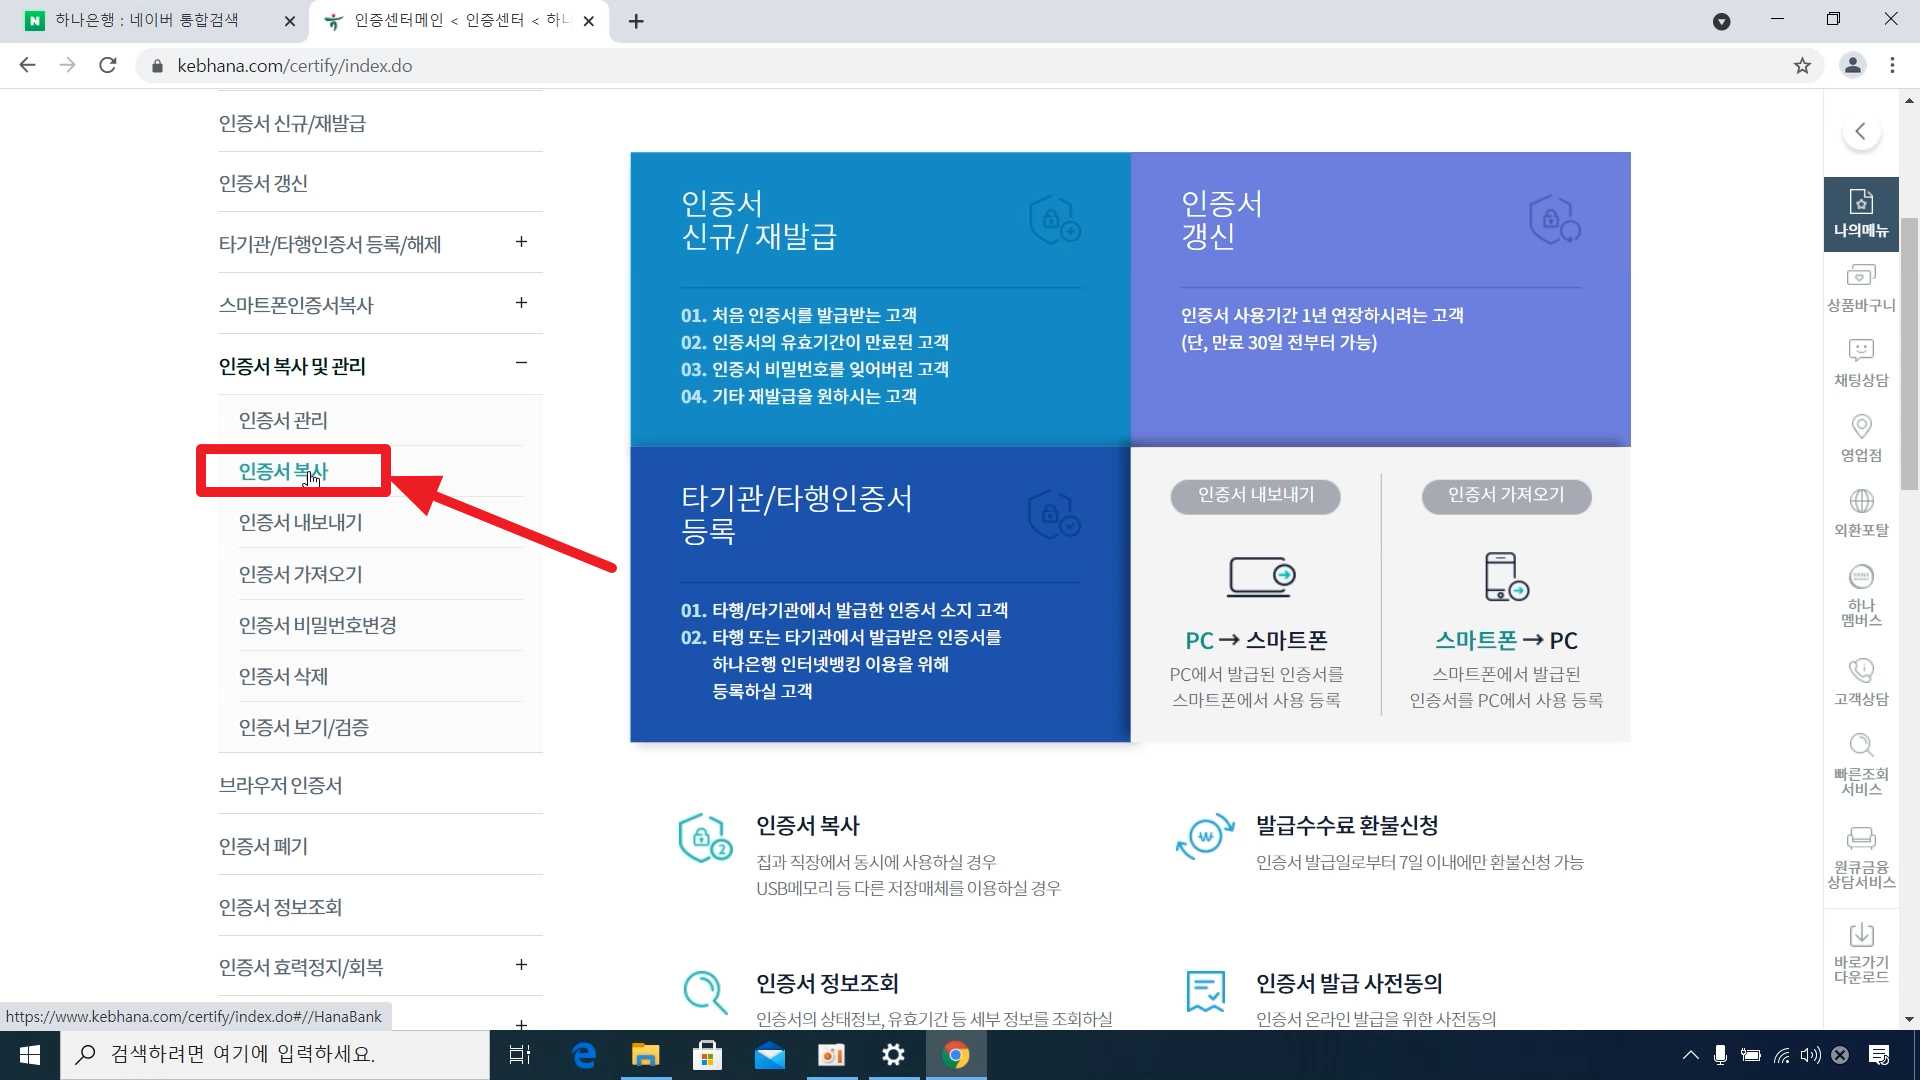The width and height of the screenshot is (1920, 1080).
Task: Open 나의메뉴 in the right sidebar
Action: (x=1860, y=213)
